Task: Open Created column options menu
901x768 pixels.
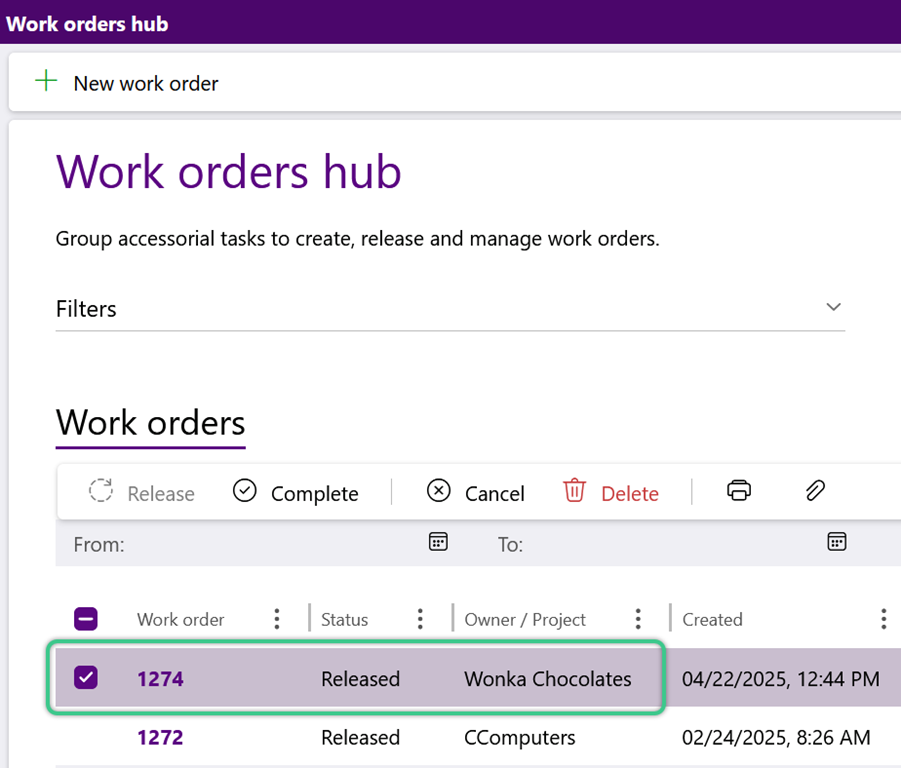Action: tap(883, 619)
